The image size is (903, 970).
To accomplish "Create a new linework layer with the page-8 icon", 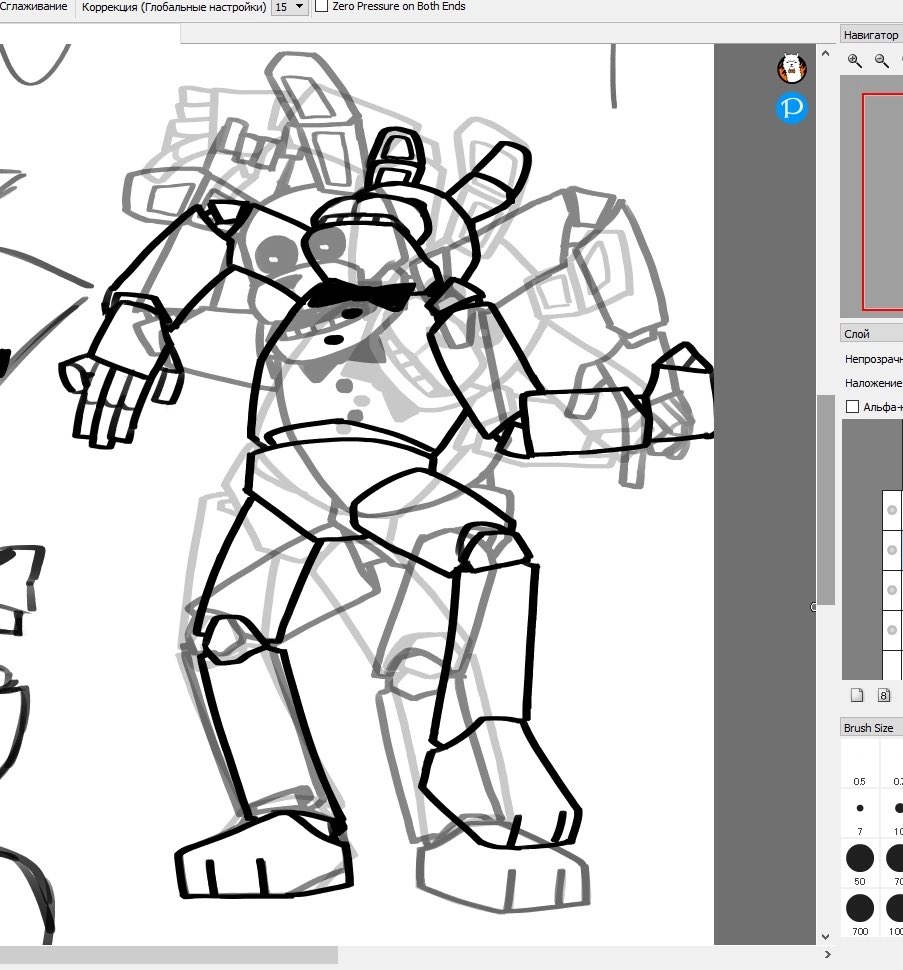I will click(x=884, y=695).
